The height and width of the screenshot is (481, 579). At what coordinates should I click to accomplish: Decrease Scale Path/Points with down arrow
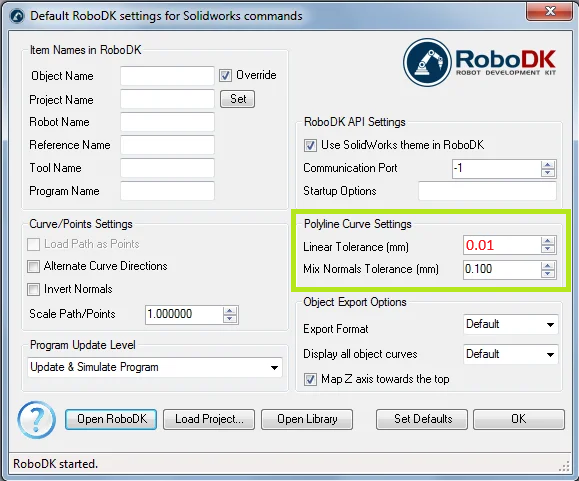tap(230, 319)
